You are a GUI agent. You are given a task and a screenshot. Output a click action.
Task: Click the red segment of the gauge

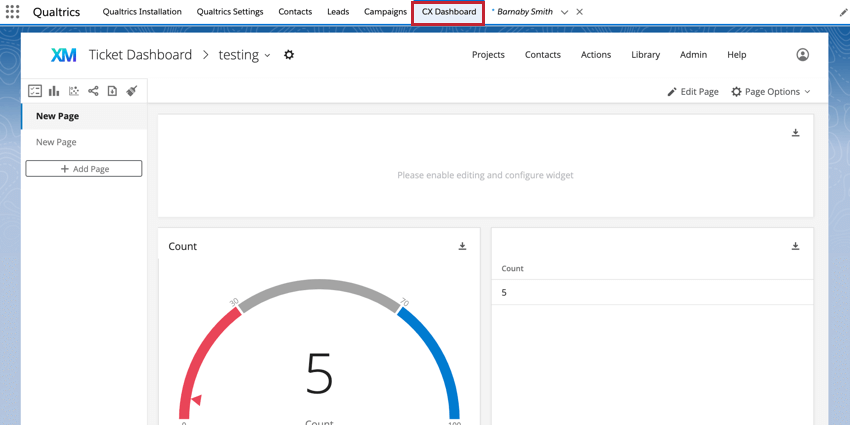(x=202, y=359)
